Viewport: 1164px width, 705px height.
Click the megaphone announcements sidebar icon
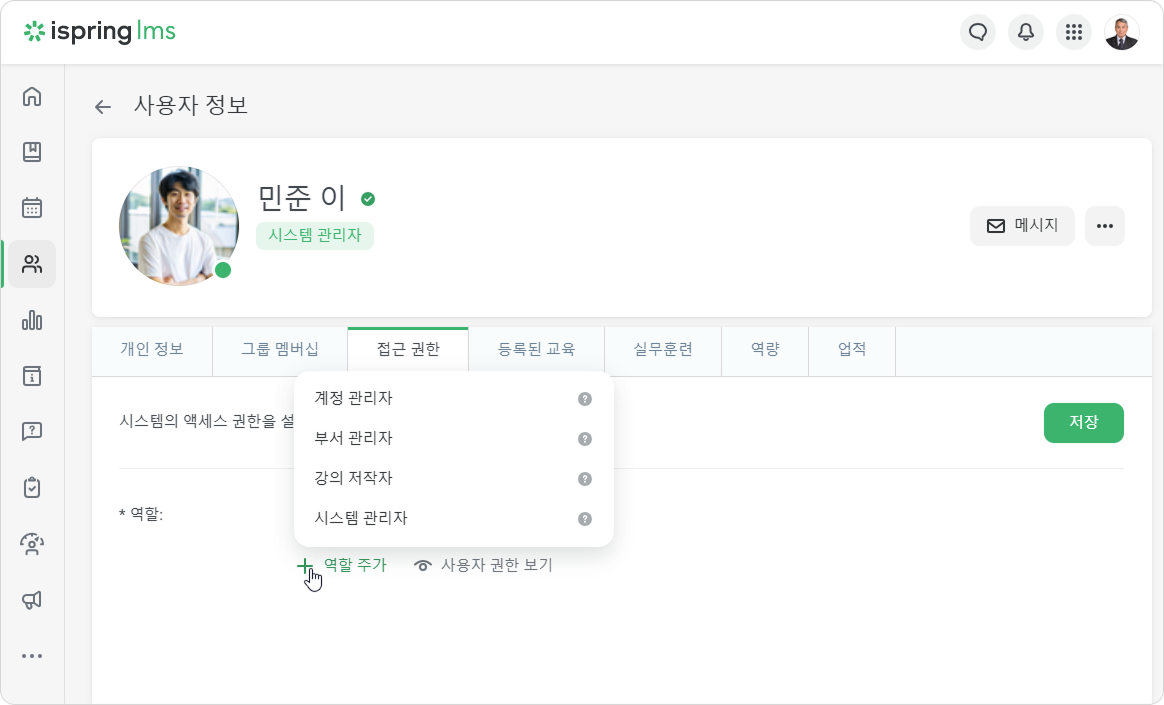coord(32,600)
